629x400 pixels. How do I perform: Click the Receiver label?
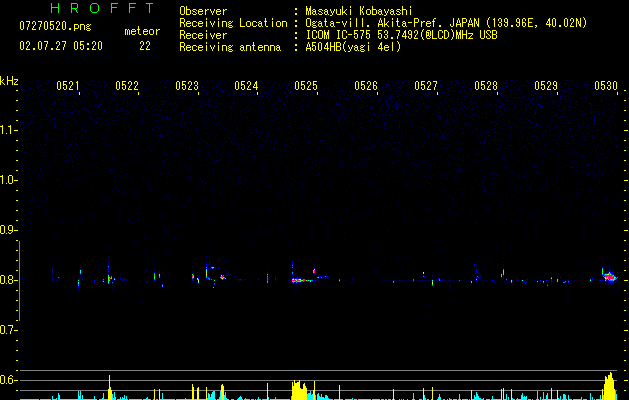[x=203, y=35]
